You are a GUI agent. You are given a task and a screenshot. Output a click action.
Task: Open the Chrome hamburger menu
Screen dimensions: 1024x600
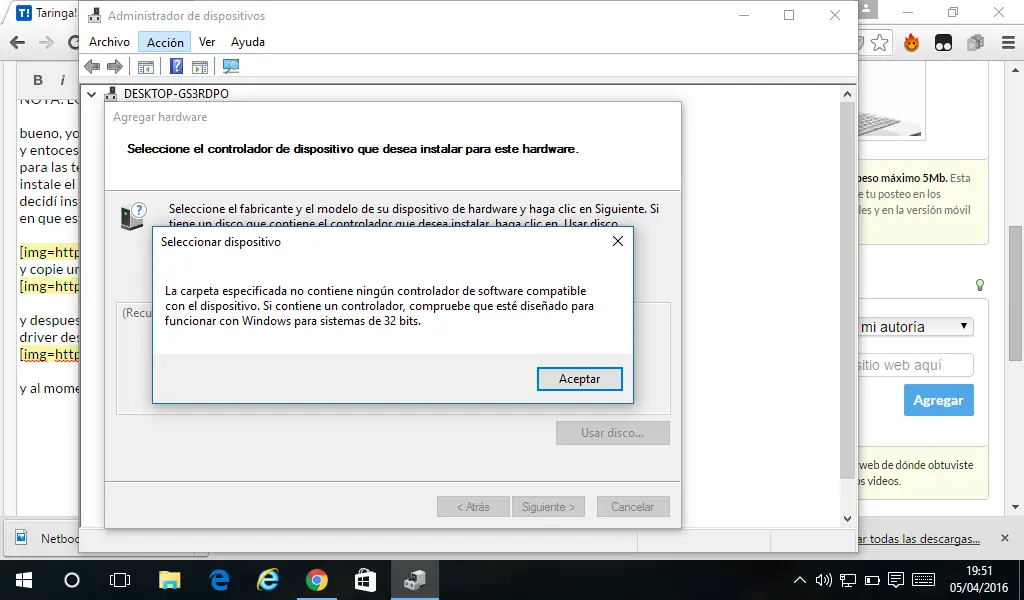coord(1008,43)
